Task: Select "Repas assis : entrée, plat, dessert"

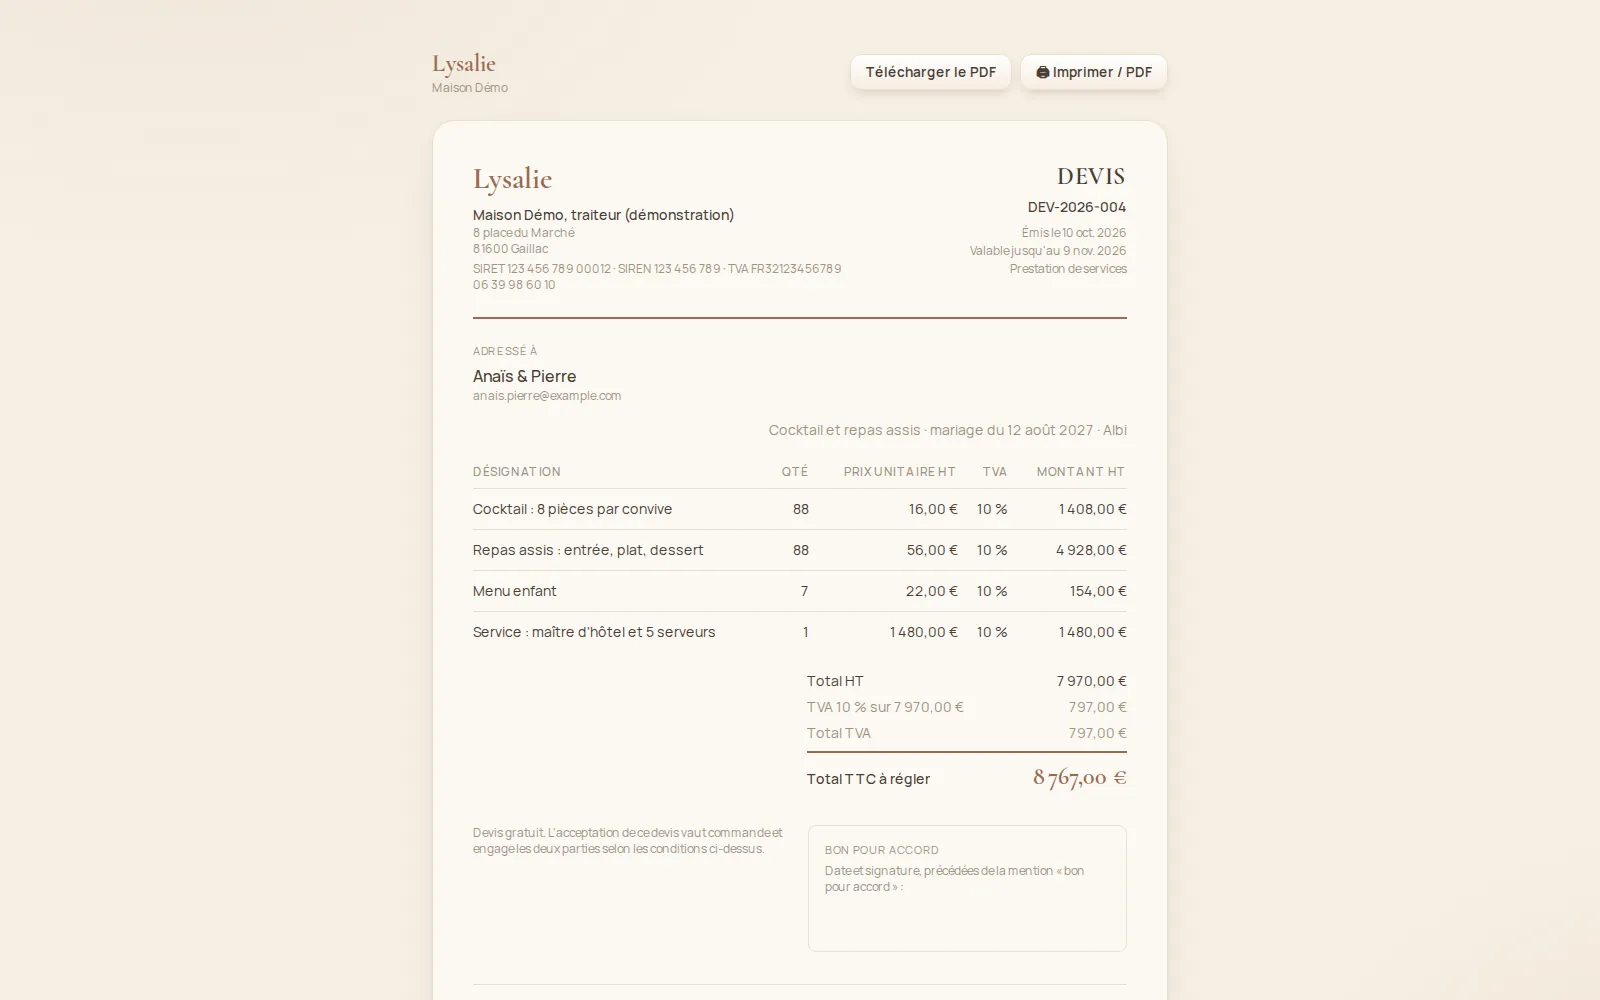Action: 588,550
